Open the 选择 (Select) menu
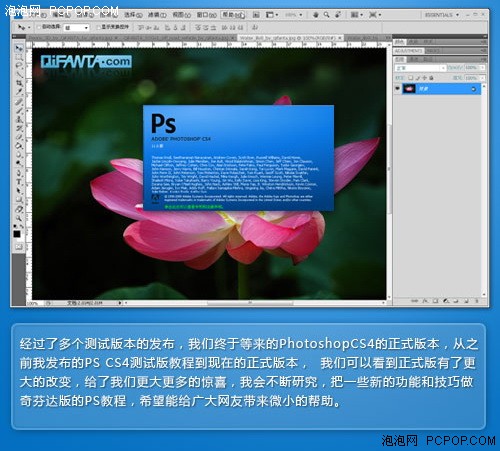This screenshot has height=451, width=500. point(133,15)
